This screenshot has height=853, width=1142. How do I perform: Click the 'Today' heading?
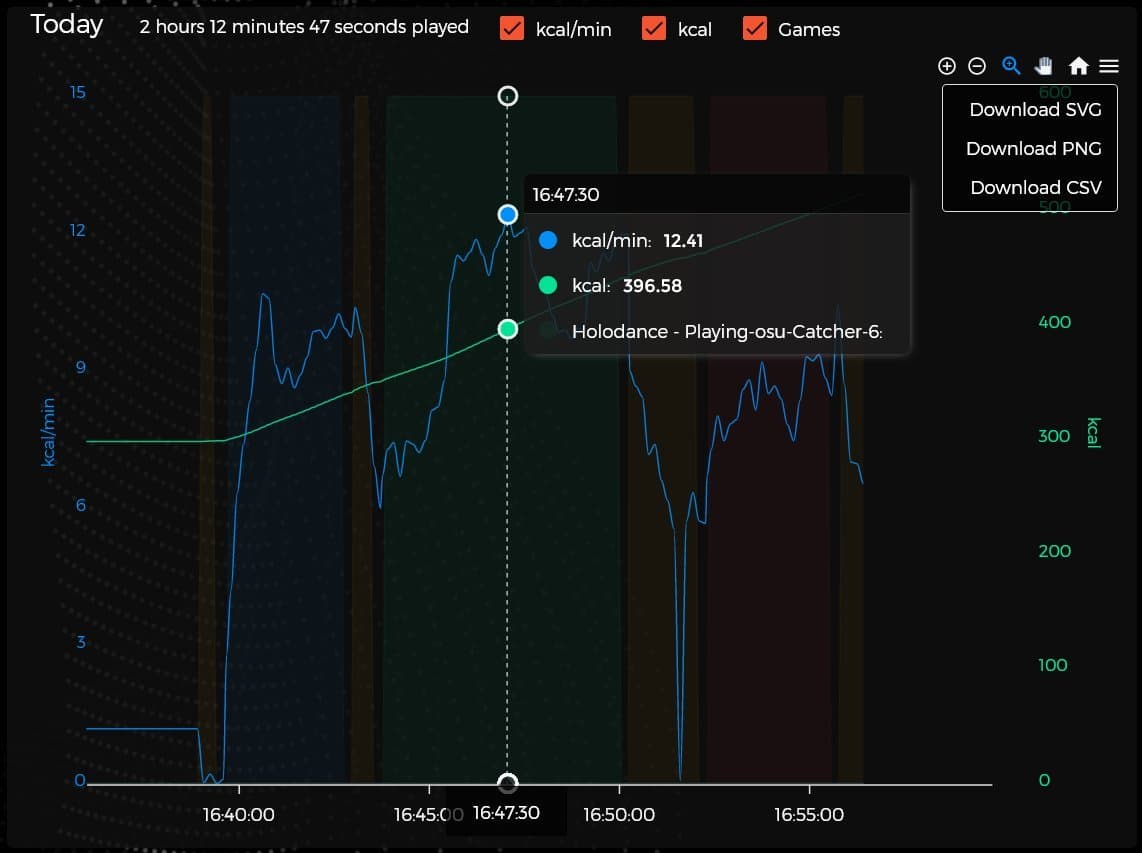click(66, 25)
